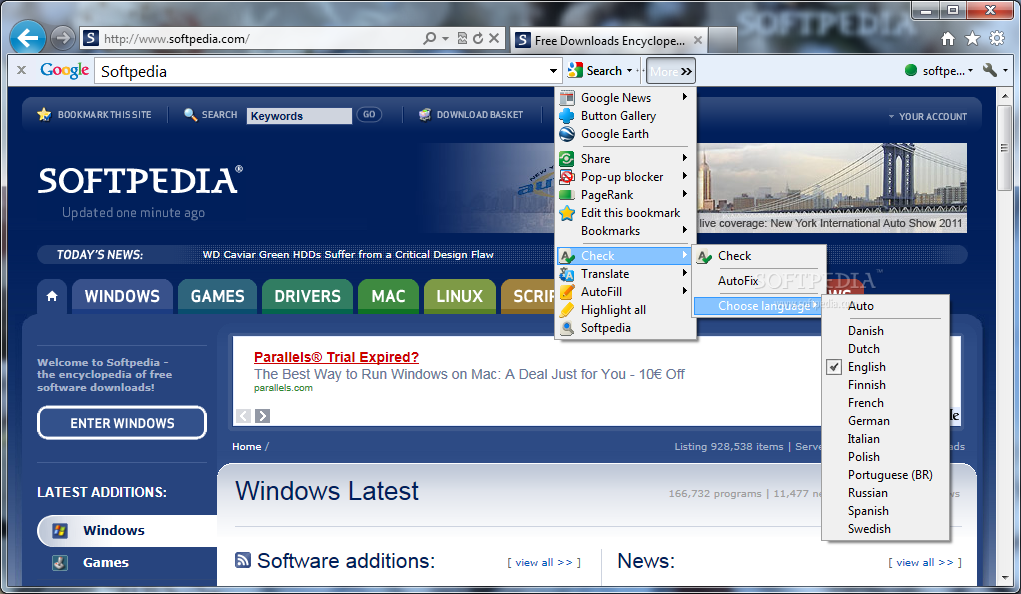The image size is (1021, 594).
Task: Click the Translate icon in the menu
Action: (x=567, y=274)
